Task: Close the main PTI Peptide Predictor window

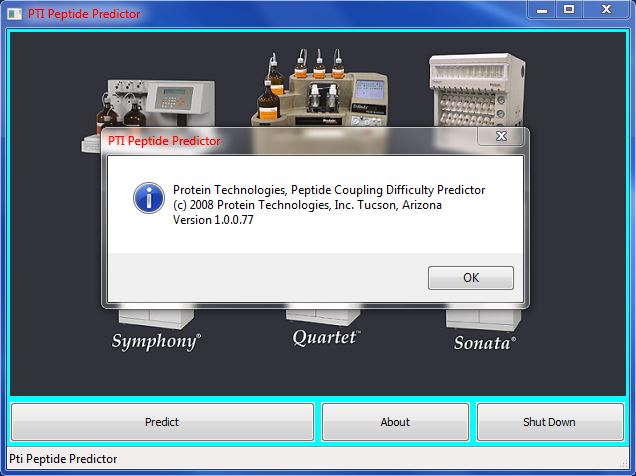Action: 606,10
